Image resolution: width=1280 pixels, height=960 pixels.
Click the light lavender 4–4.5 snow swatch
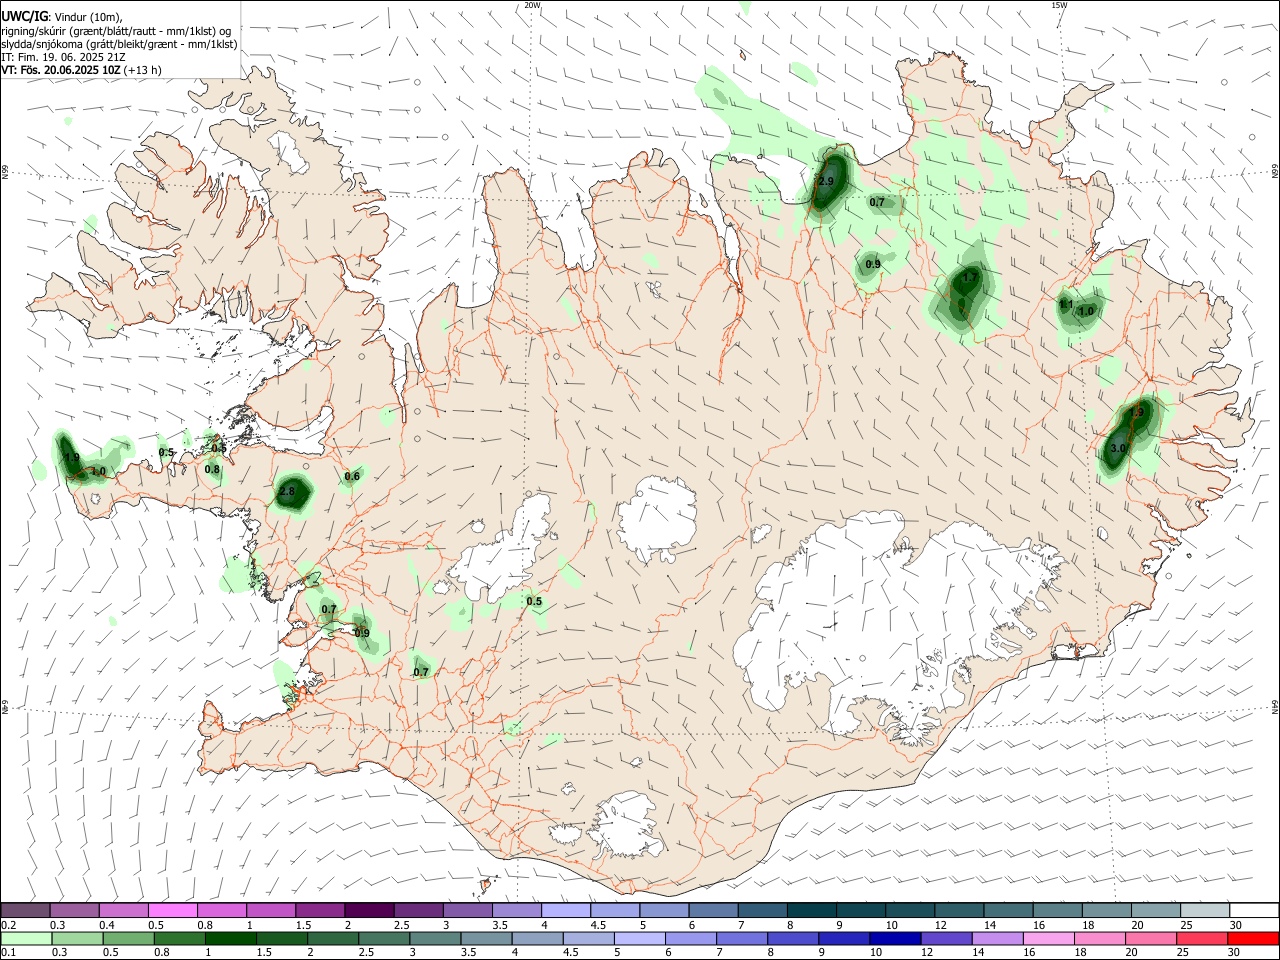tap(566, 910)
